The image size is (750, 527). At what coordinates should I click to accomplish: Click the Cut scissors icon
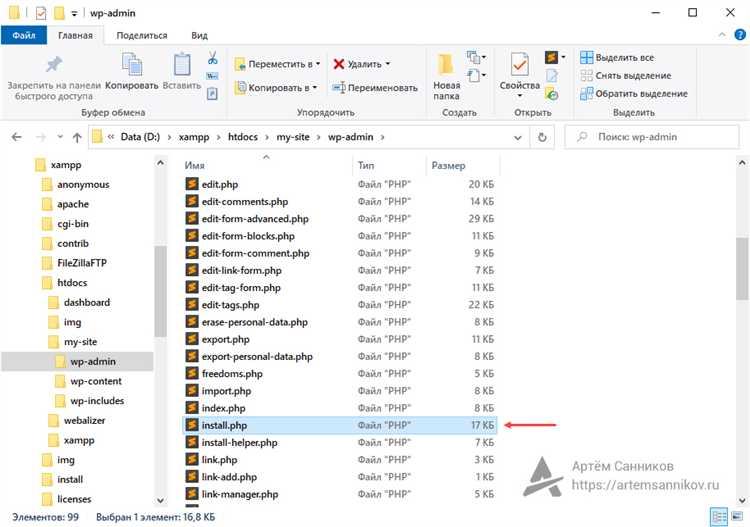click(x=212, y=58)
